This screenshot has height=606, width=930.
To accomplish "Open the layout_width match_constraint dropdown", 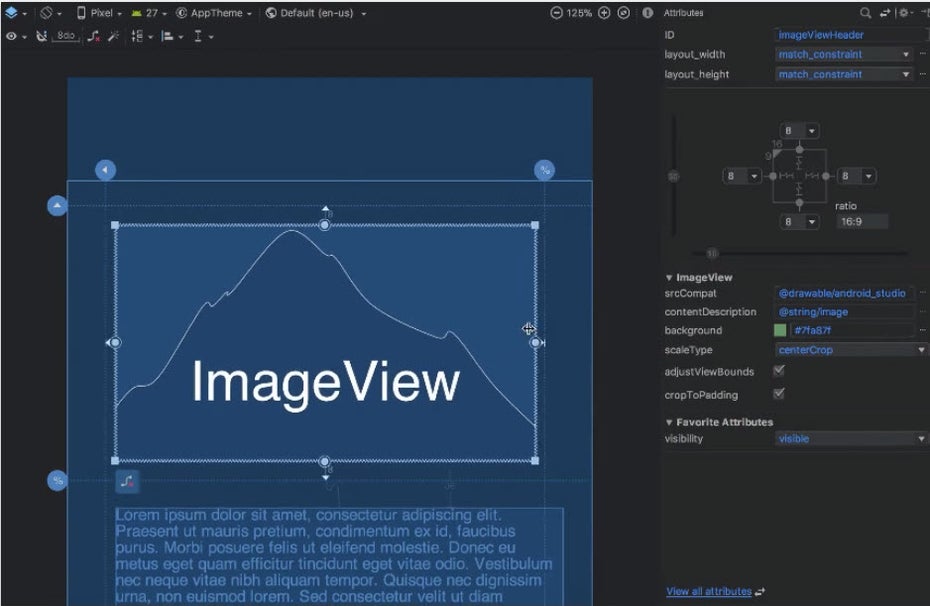I will click(x=843, y=54).
